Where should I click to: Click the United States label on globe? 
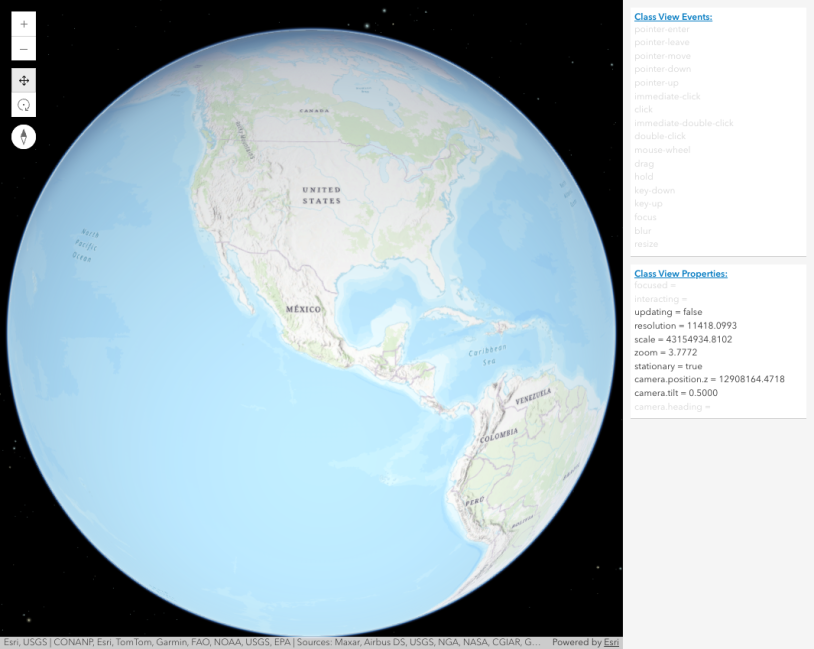click(x=321, y=195)
